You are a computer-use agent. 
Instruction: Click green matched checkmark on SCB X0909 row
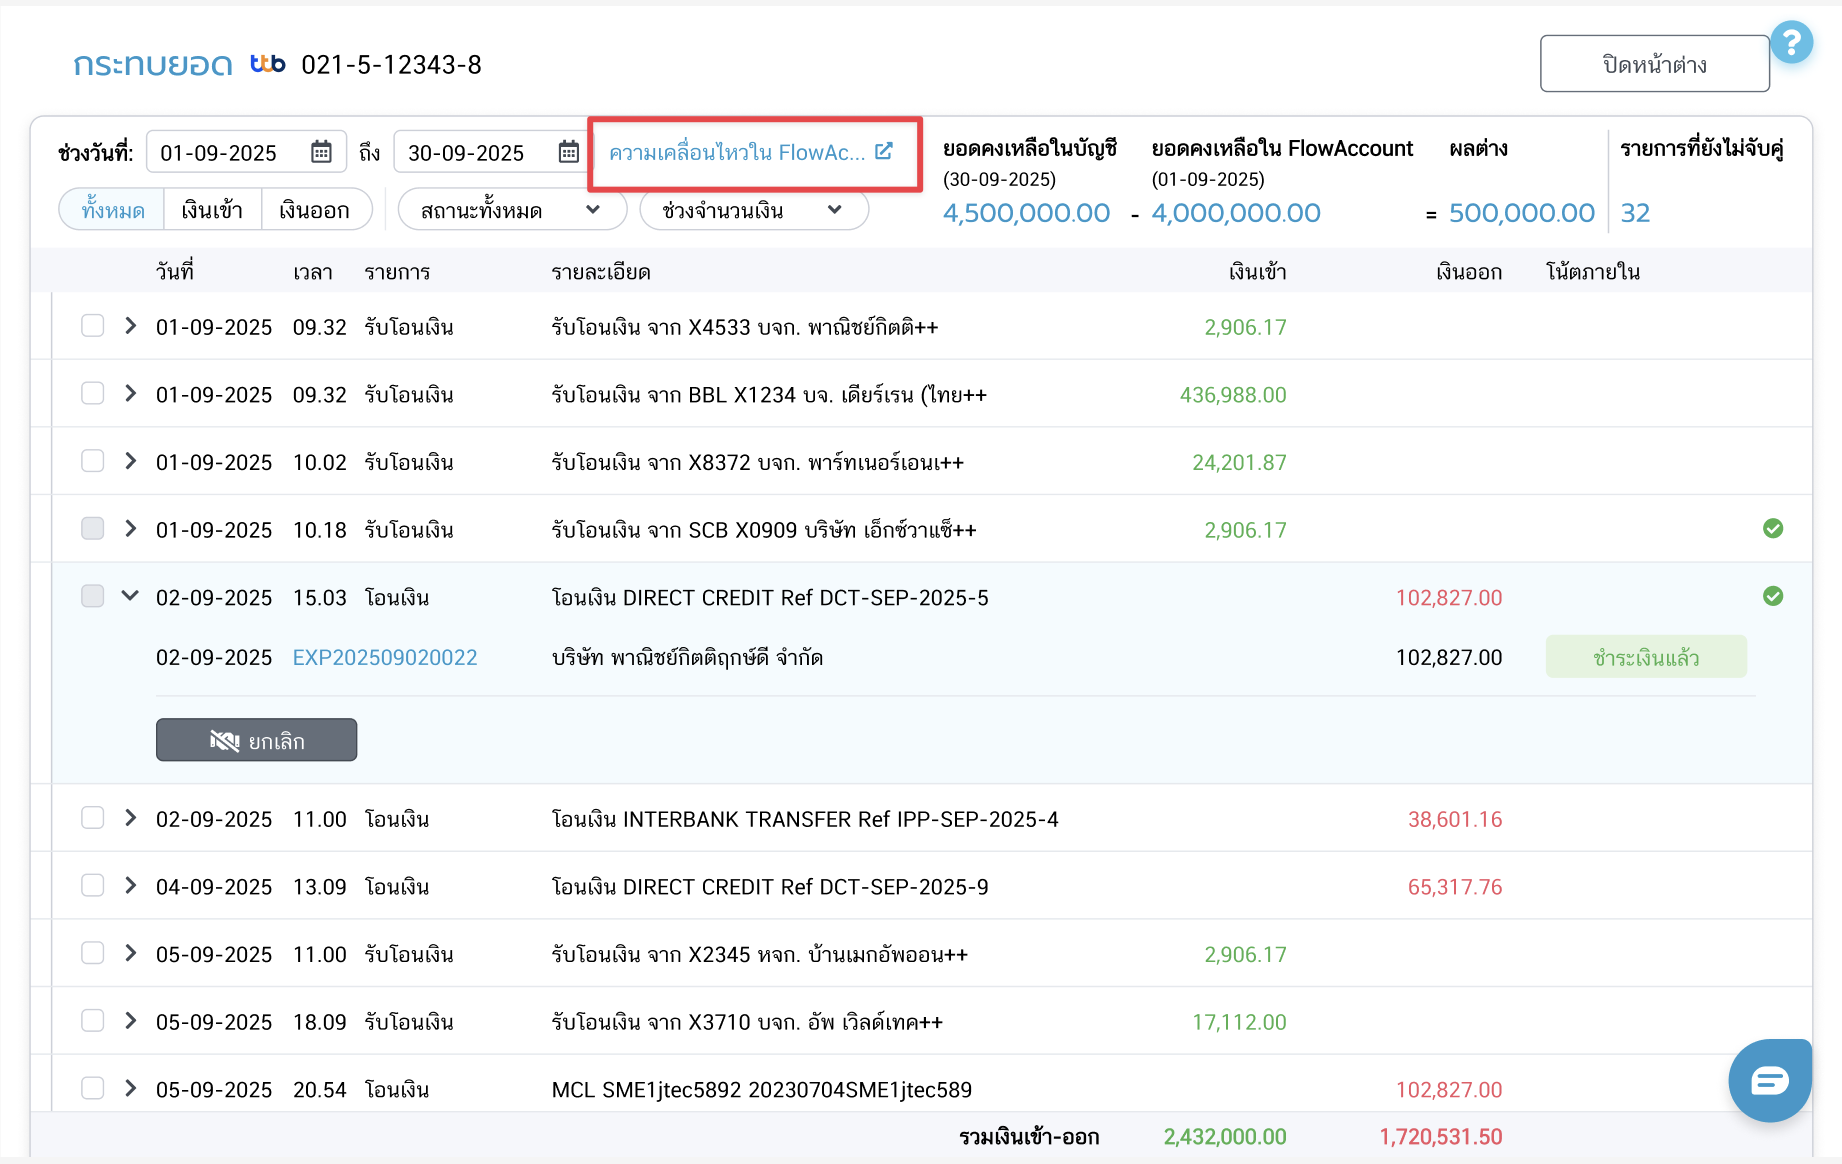pos(1772,529)
